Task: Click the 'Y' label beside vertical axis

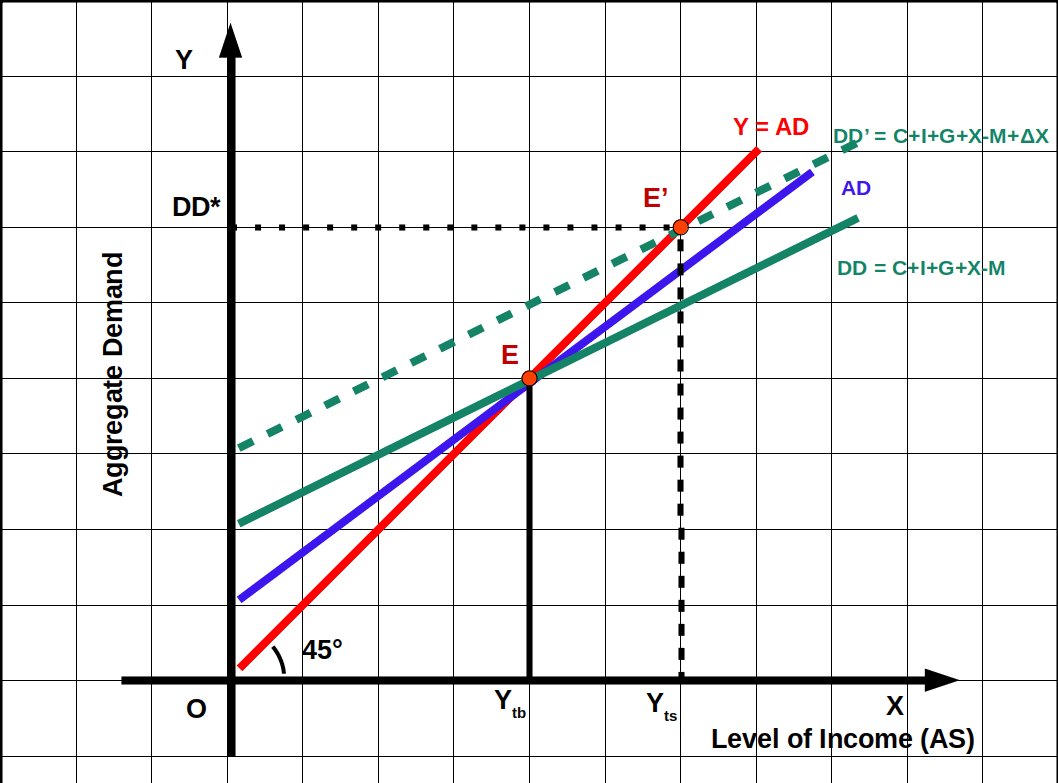Action: [x=184, y=61]
